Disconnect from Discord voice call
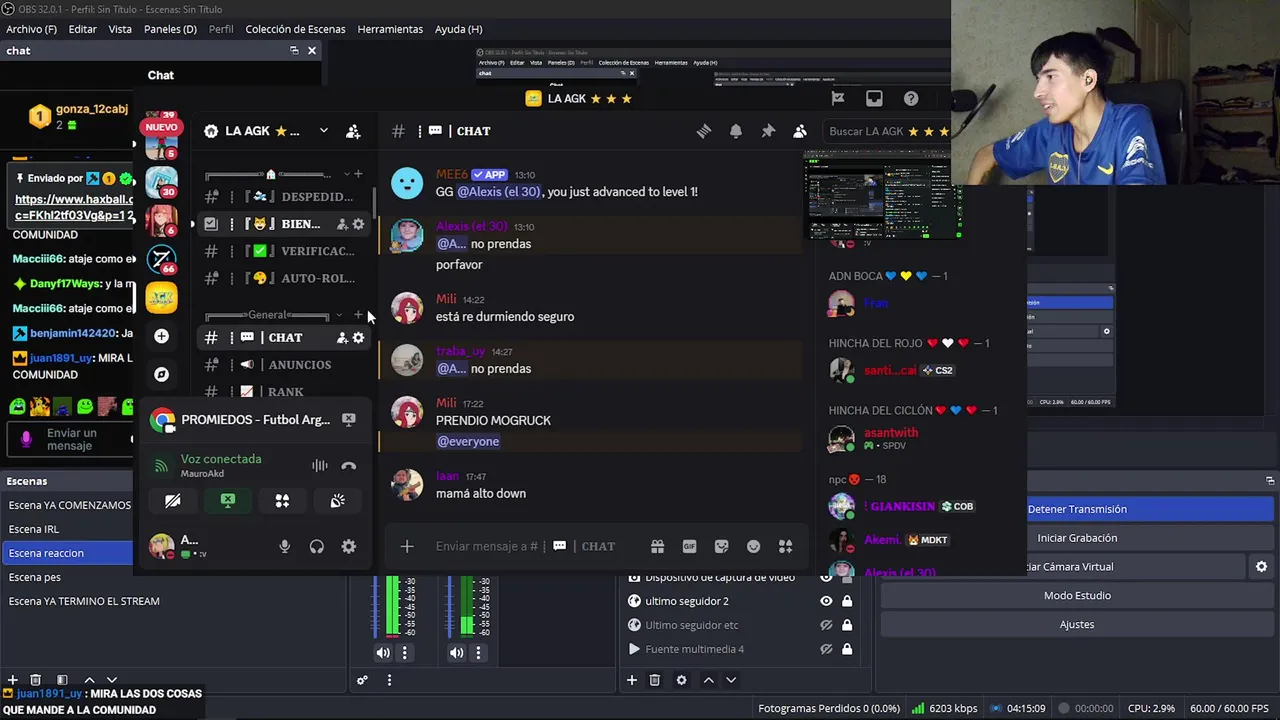Viewport: 1280px width, 720px height. click(x=348, y=465)
